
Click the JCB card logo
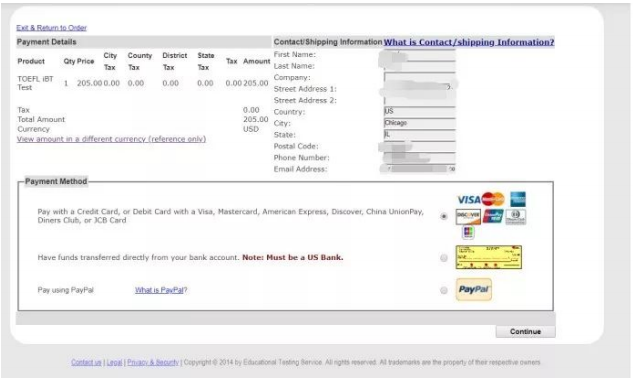click(x=468, y=232)
